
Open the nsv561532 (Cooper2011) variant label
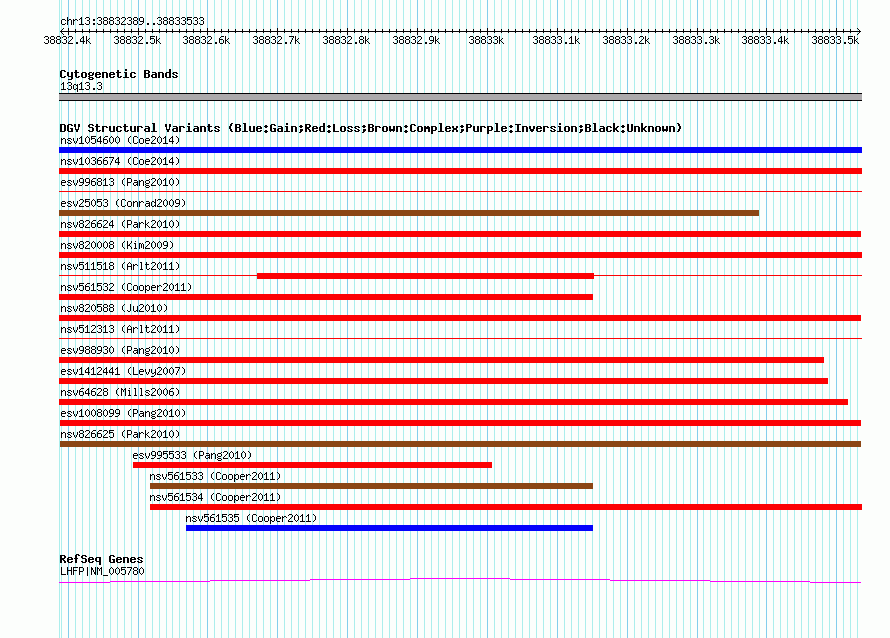click(126, 287)
